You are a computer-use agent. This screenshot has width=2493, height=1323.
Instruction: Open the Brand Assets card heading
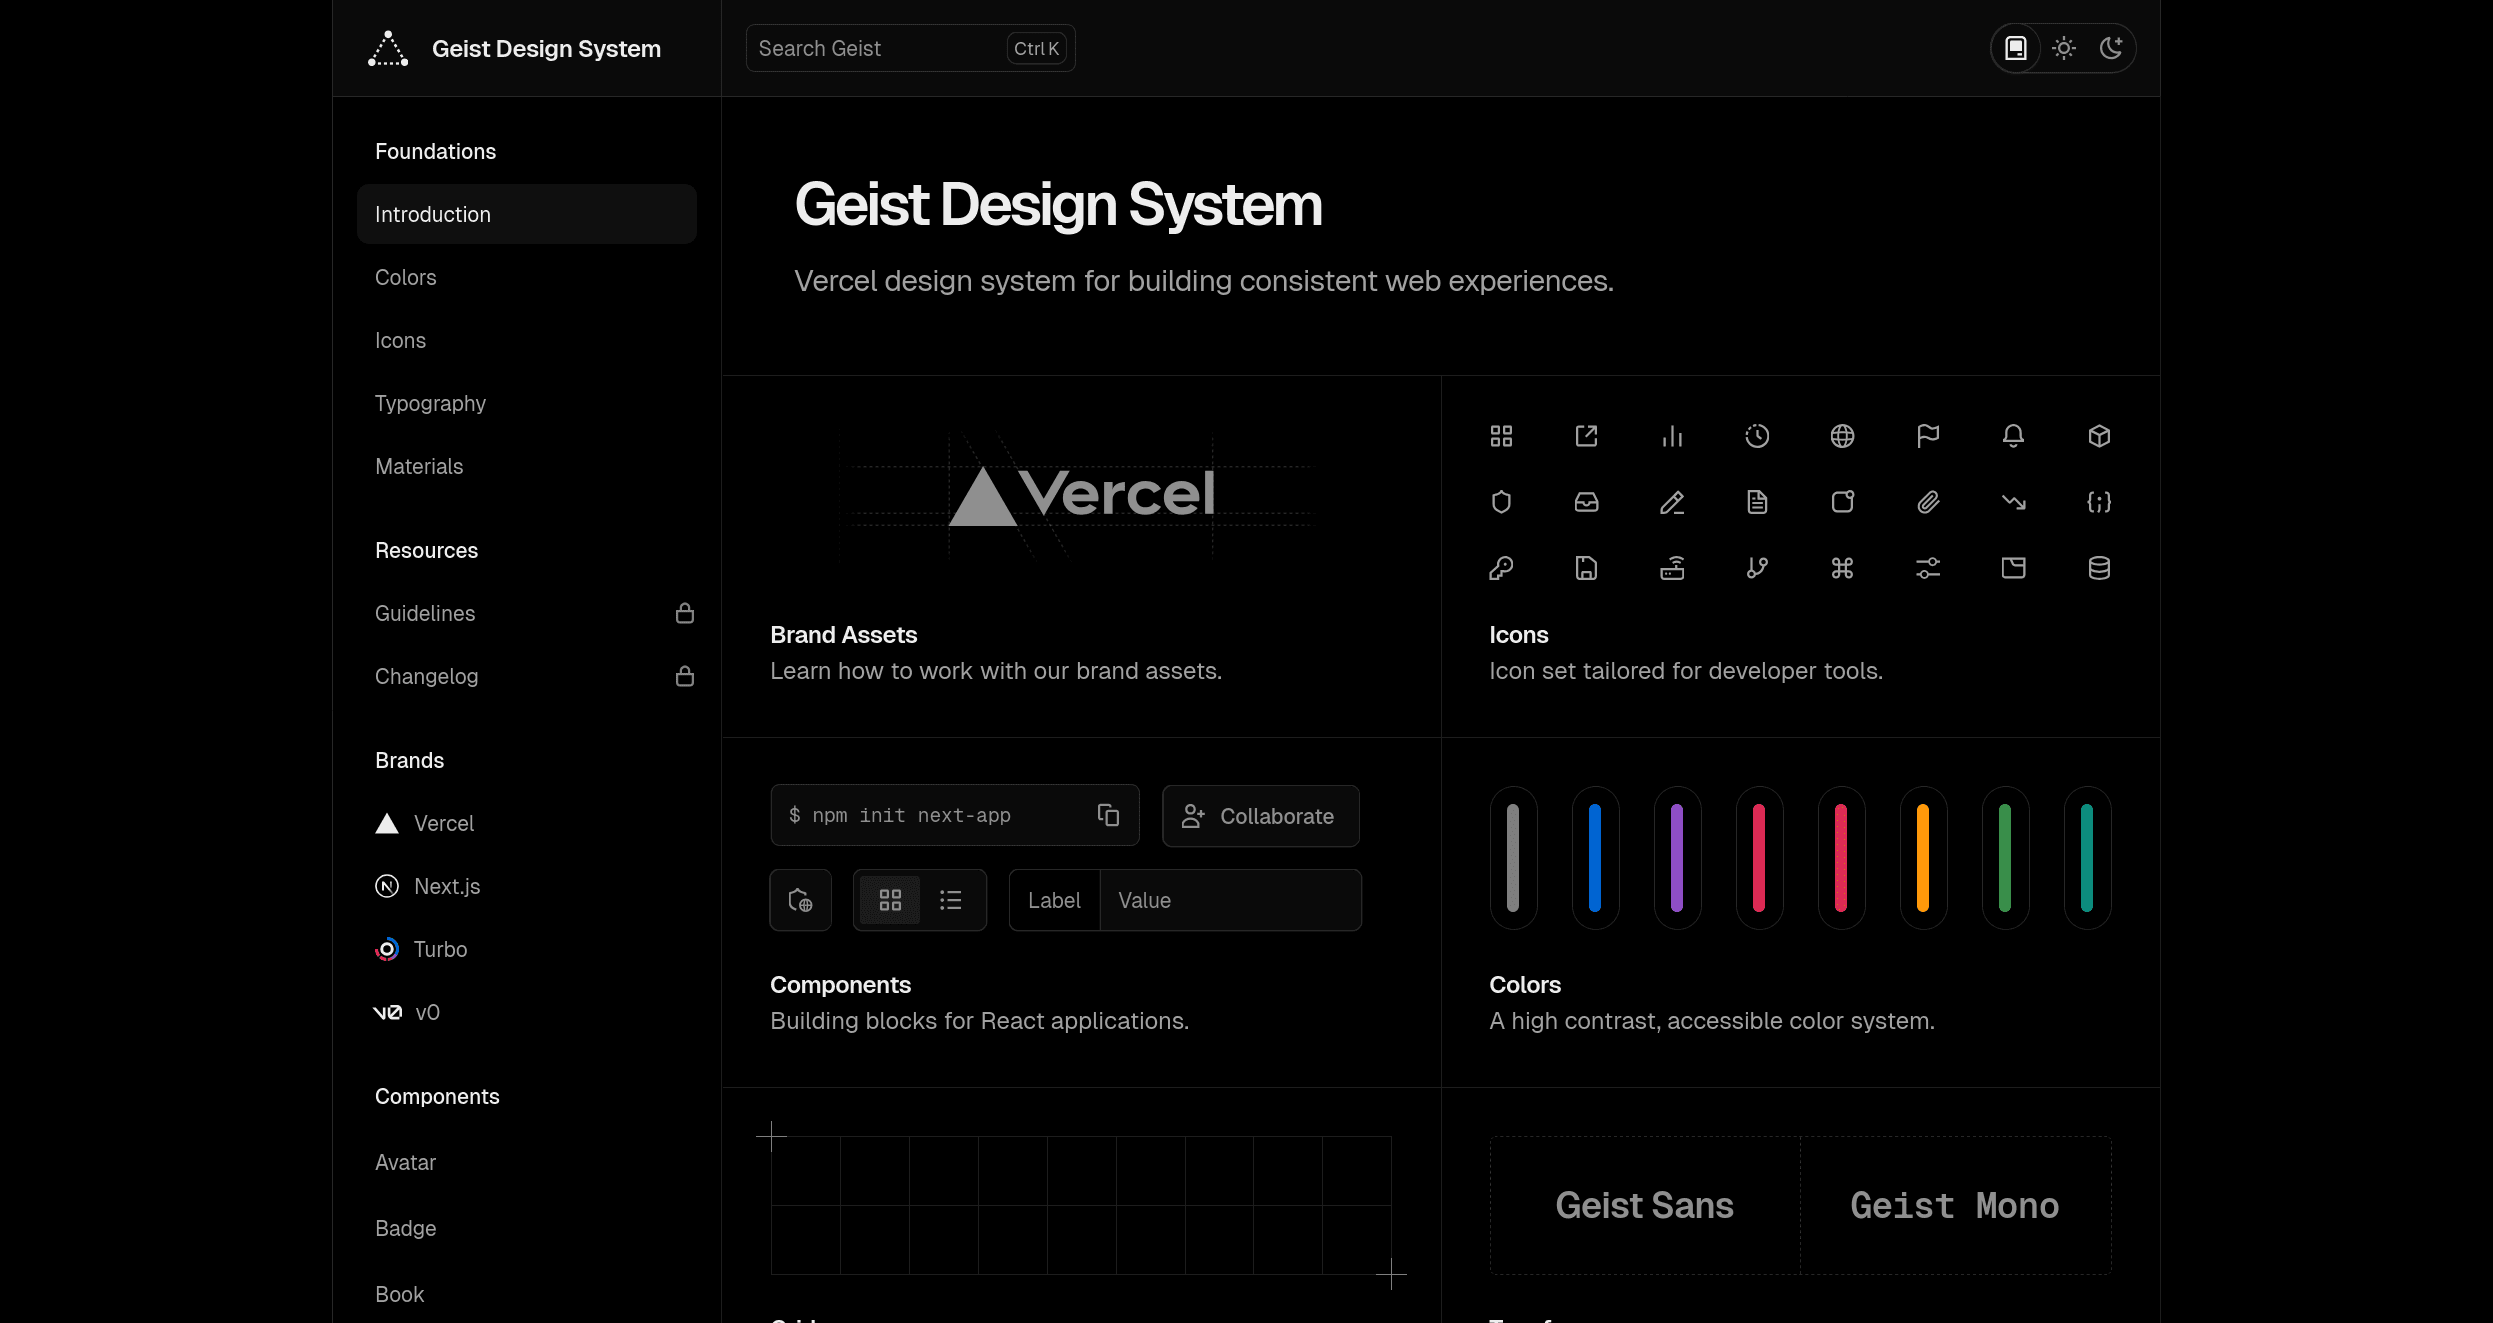[843, 635]
